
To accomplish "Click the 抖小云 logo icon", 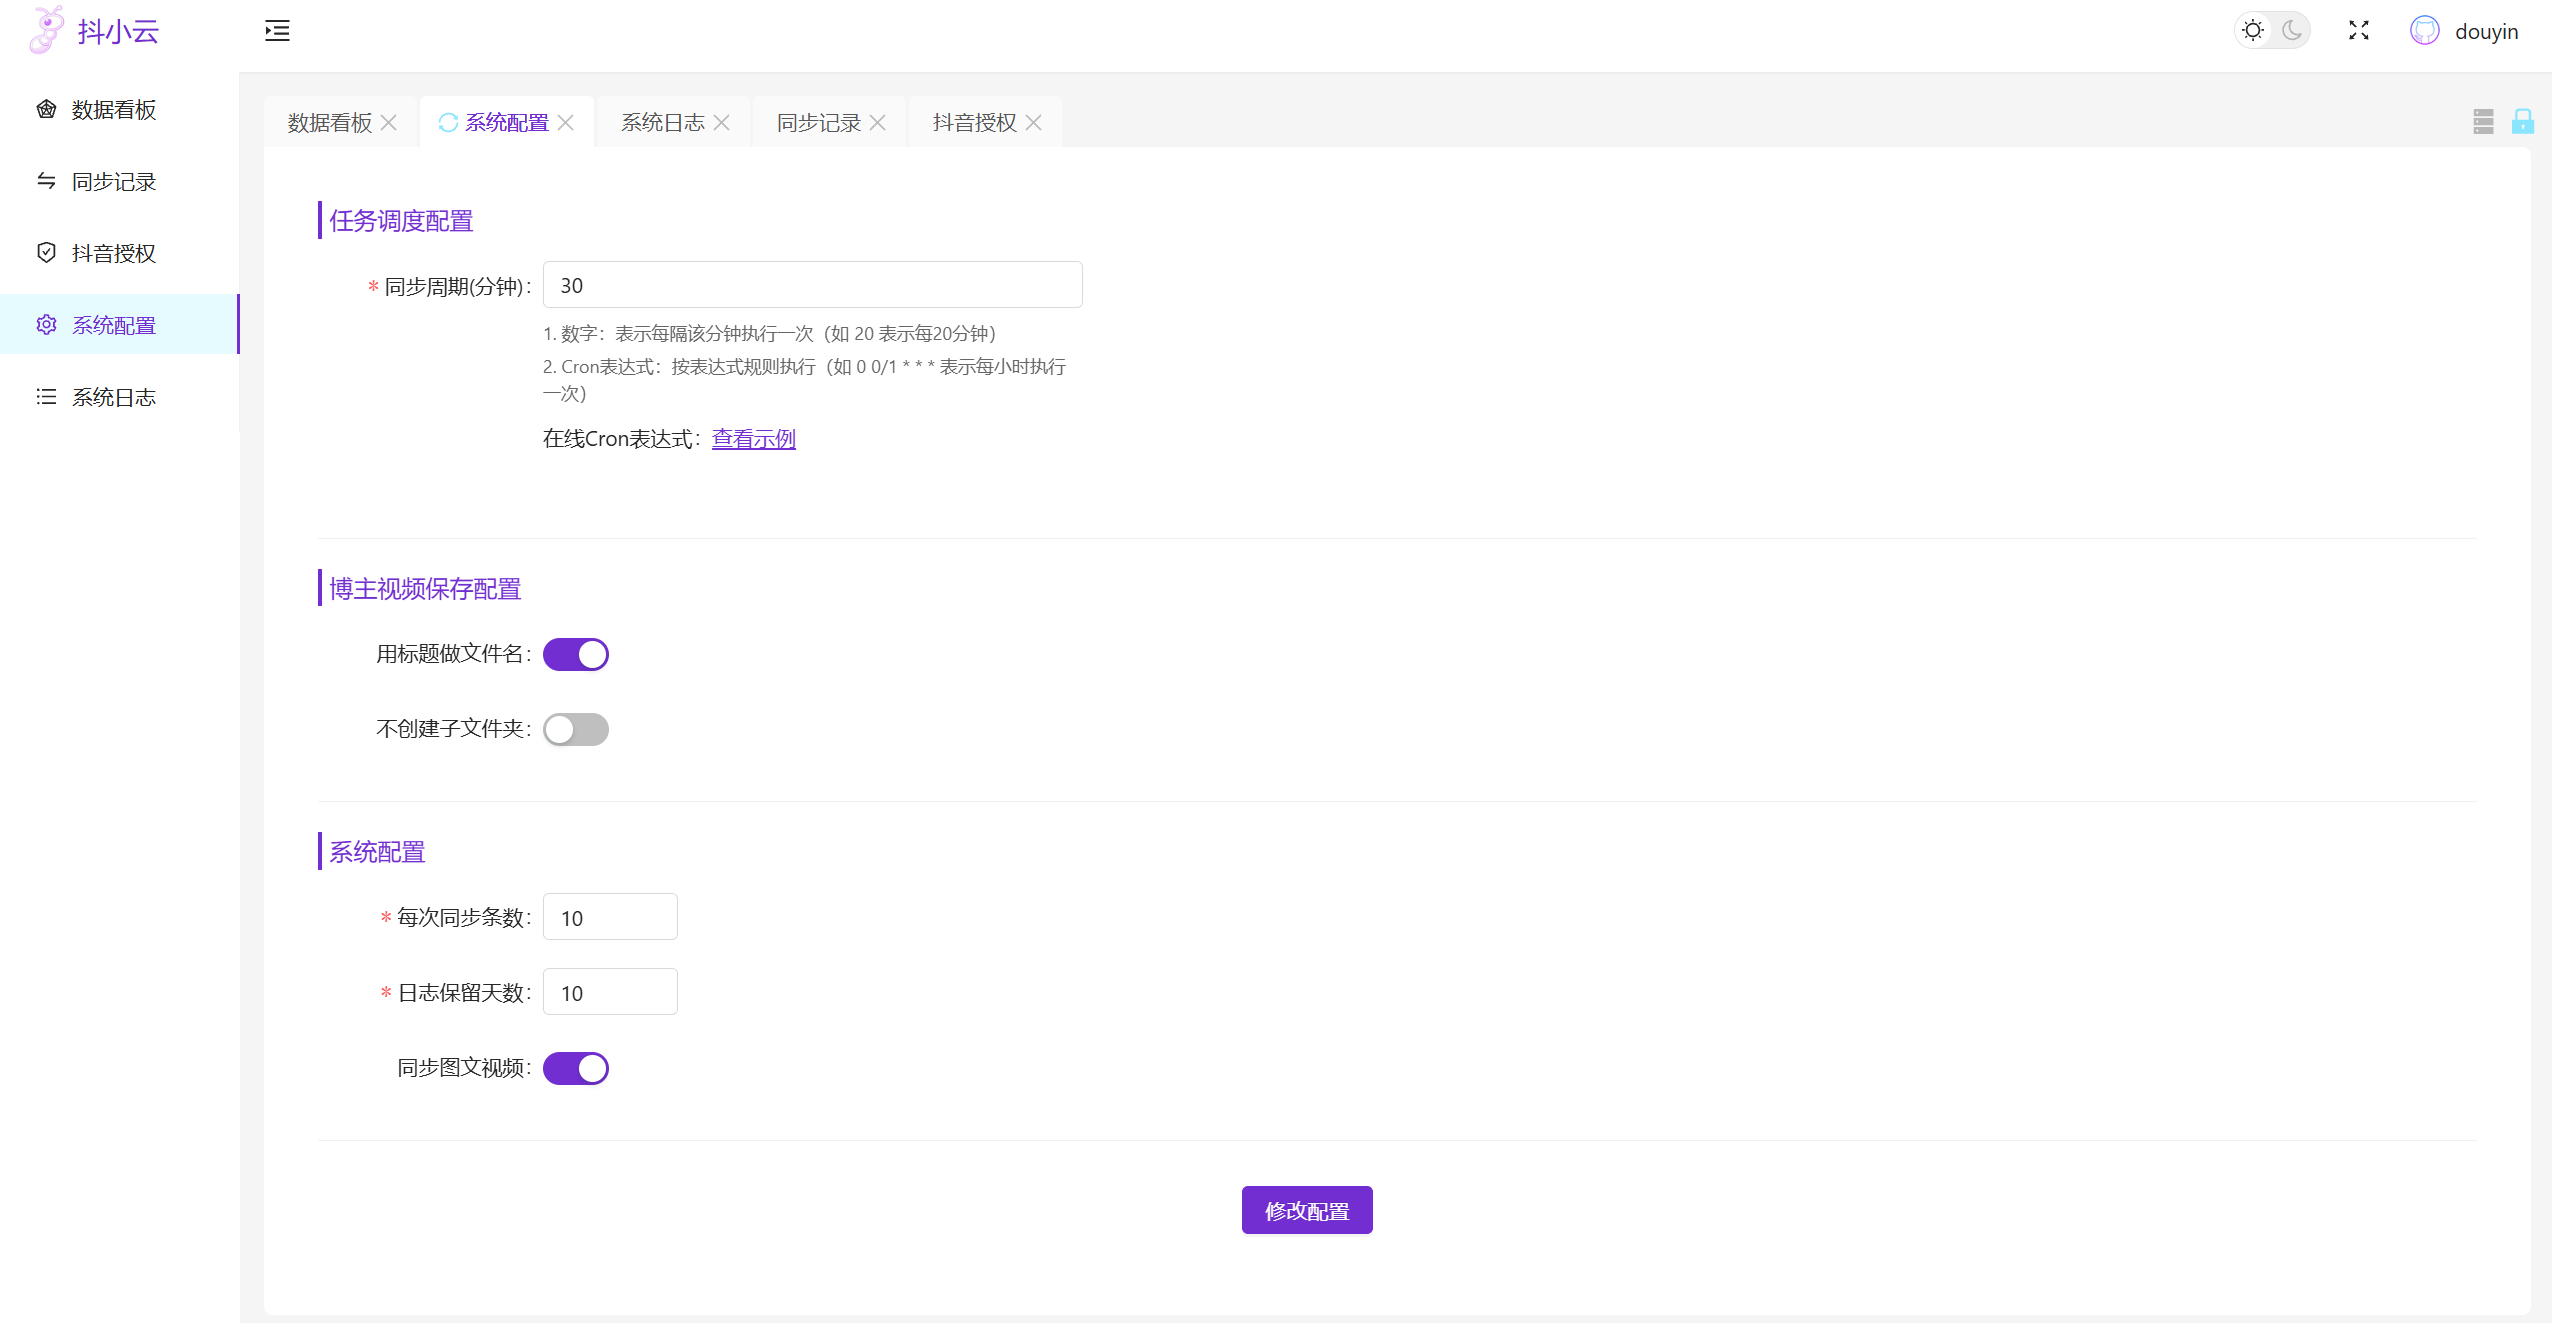I will click(46, 30).
